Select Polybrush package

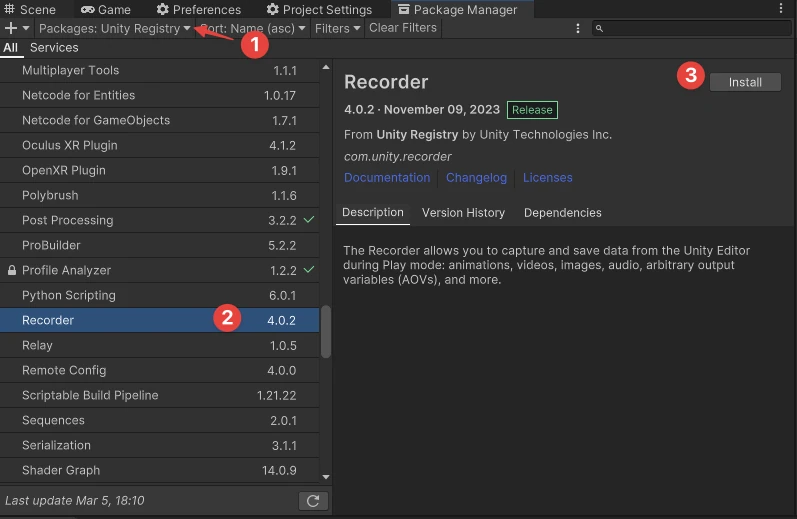tap(160, 195)
